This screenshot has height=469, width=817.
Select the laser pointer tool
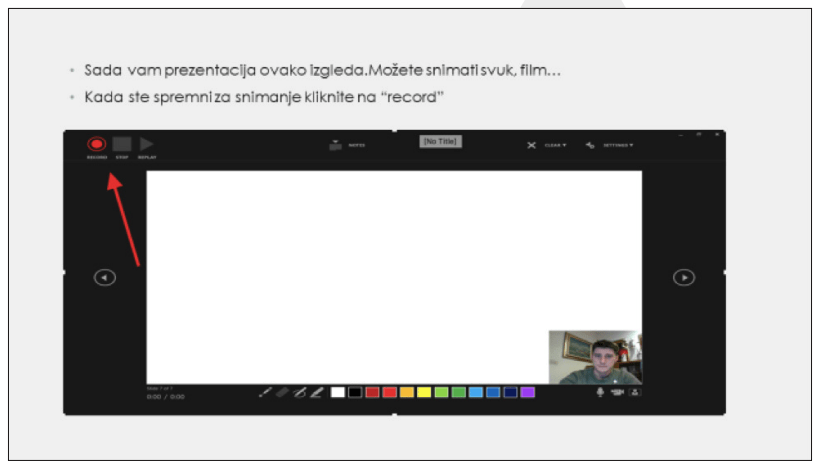click(x=265, y=392)
